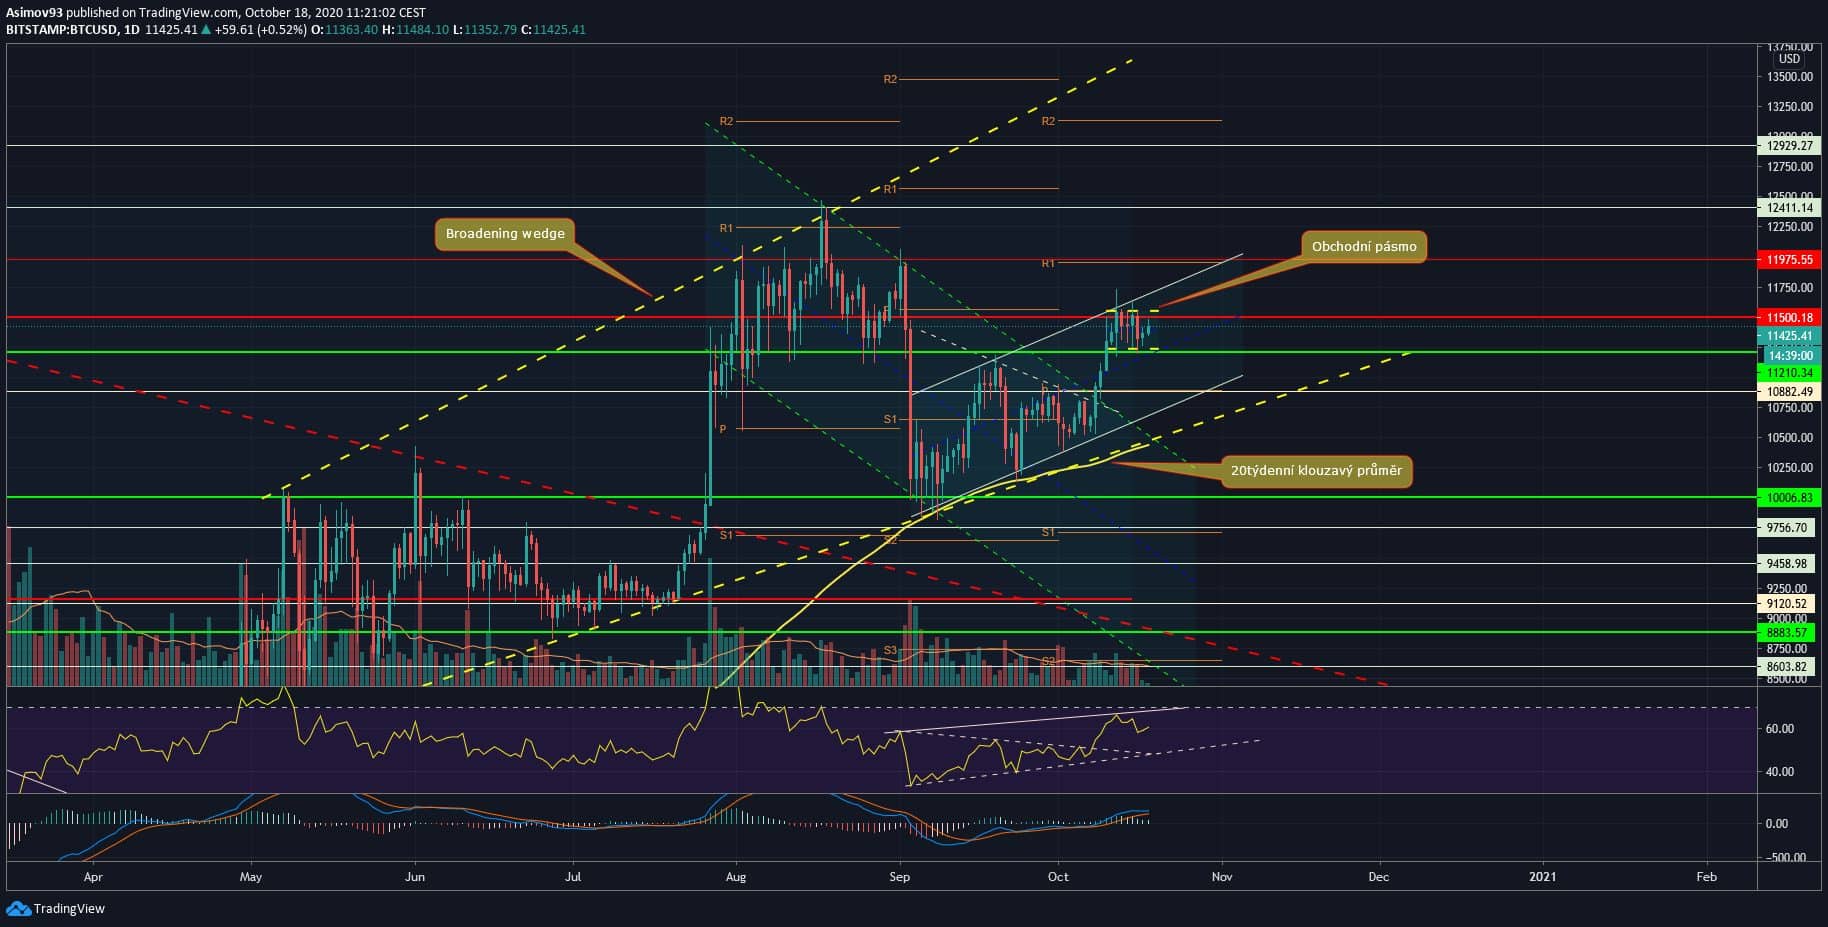Click the current price tag 11425.41
1828x927 pixels.
click(x=1789, y=336)
